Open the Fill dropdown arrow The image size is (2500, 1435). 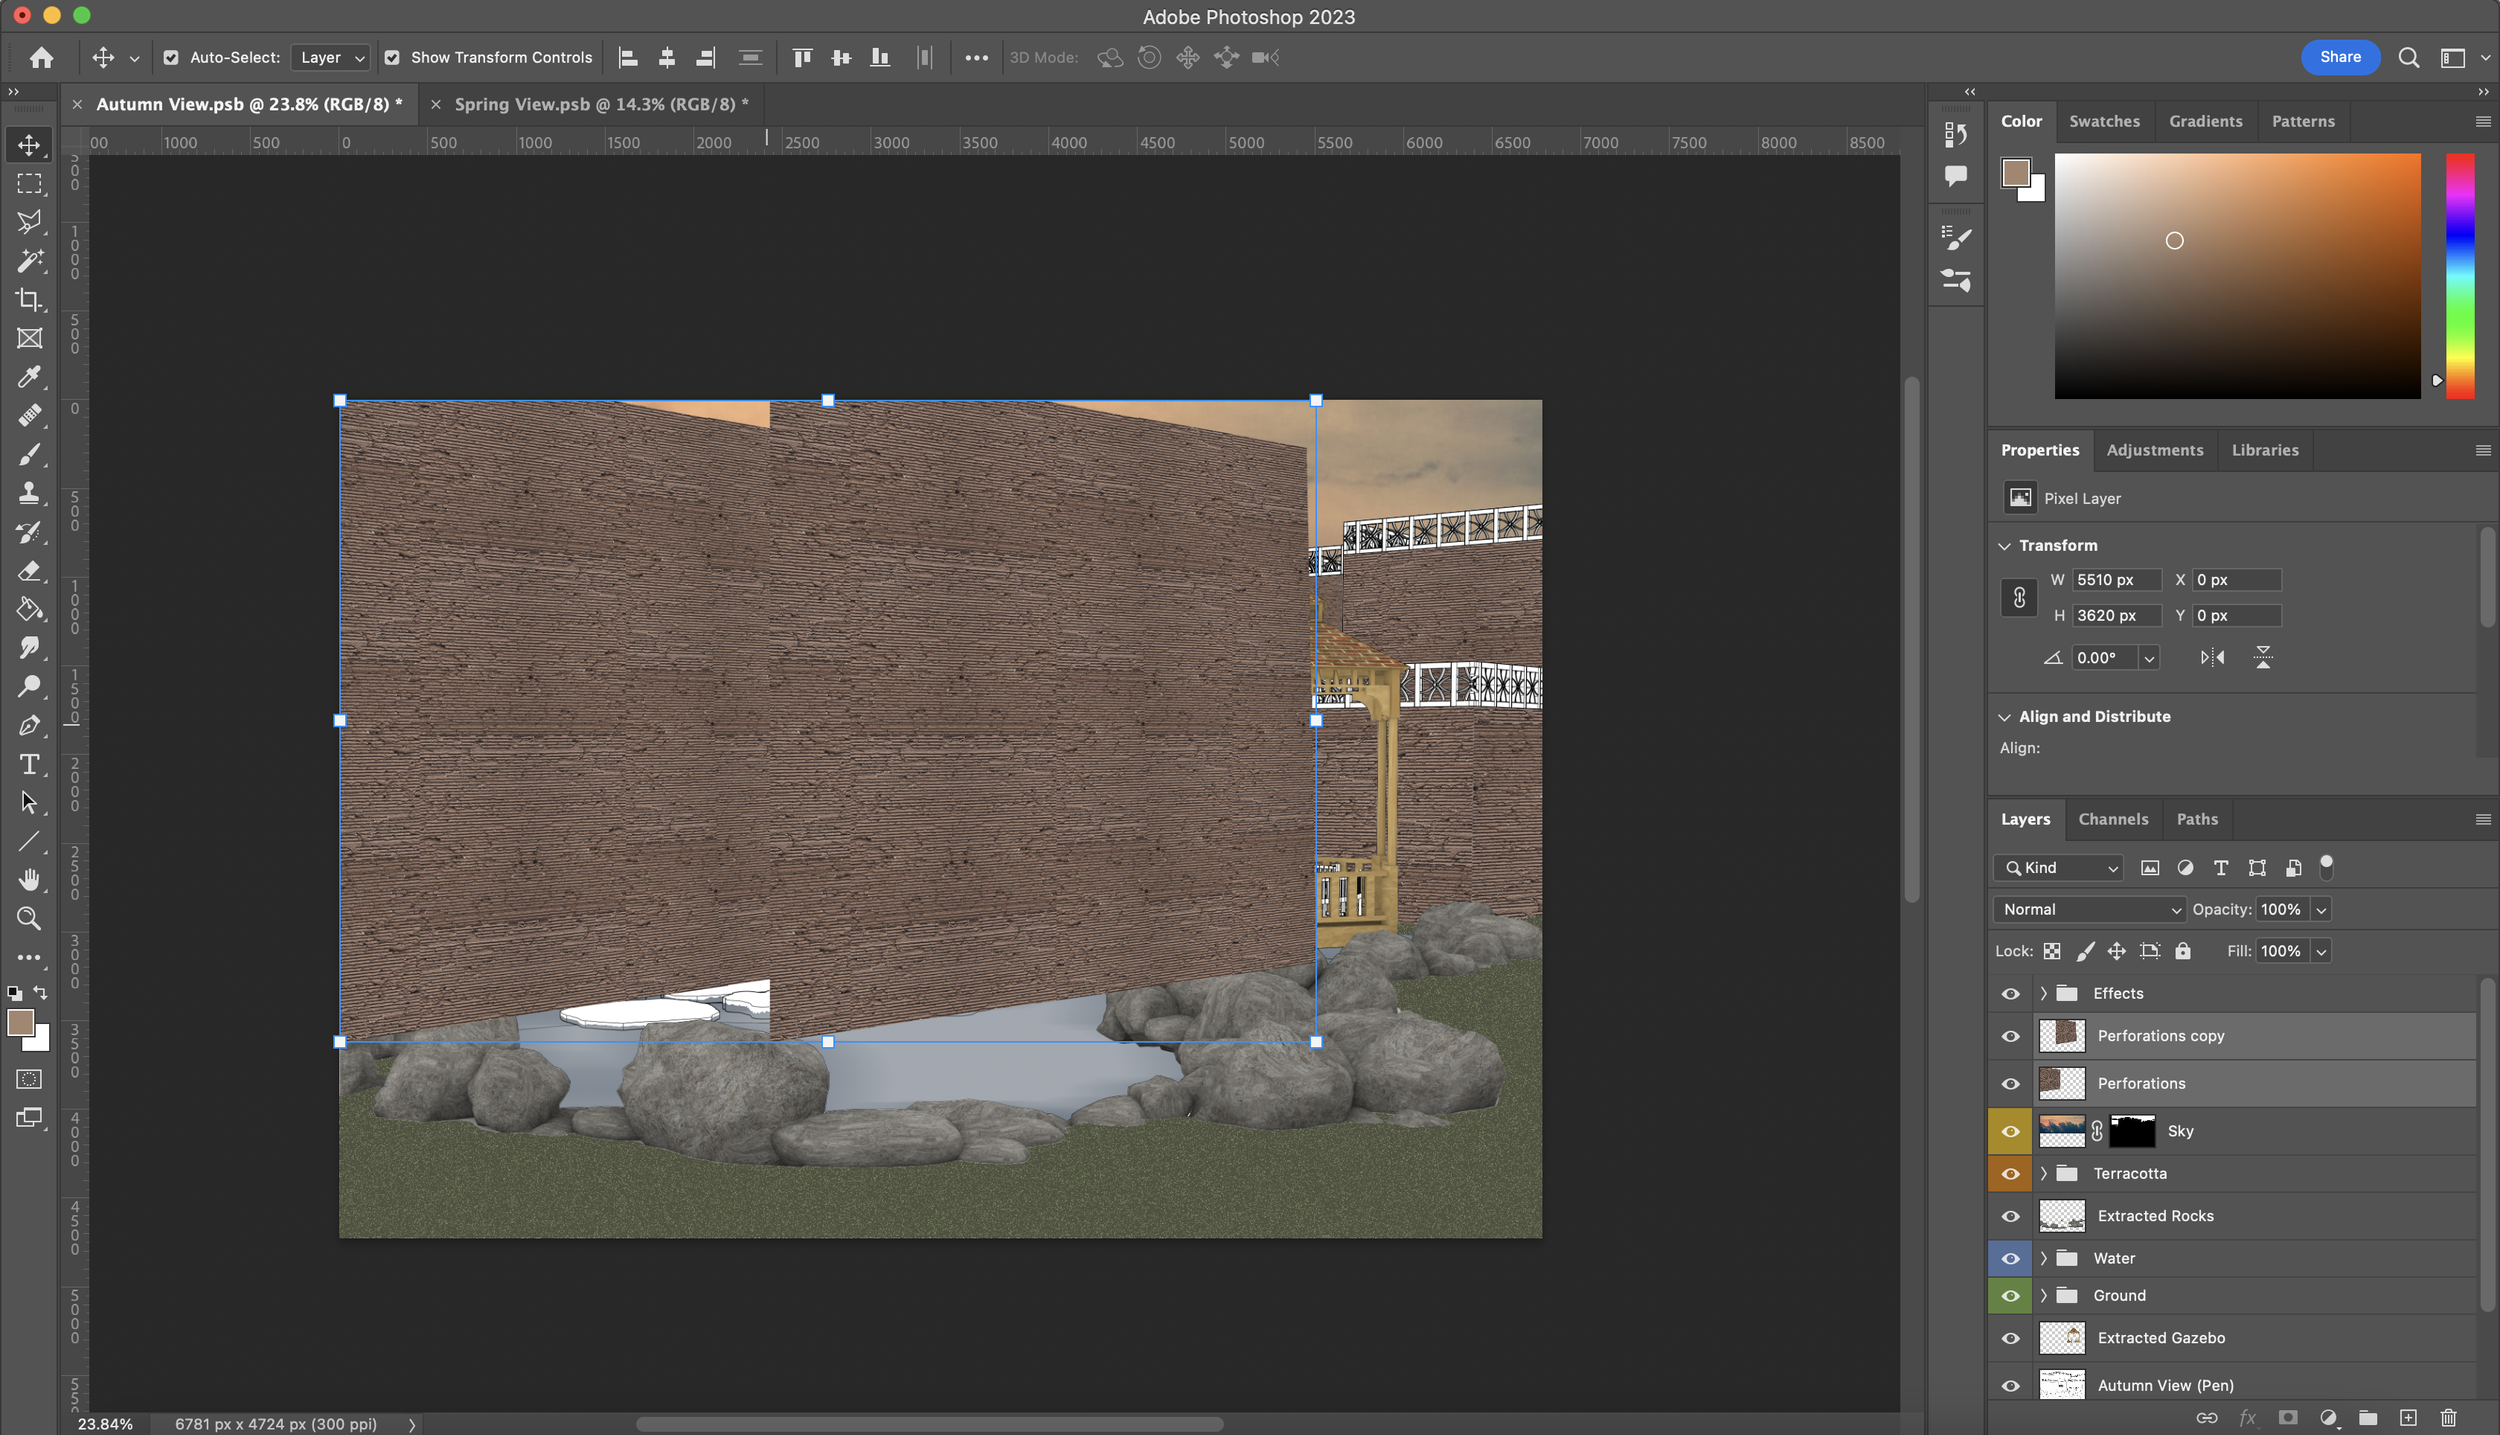click(2321, 952)
